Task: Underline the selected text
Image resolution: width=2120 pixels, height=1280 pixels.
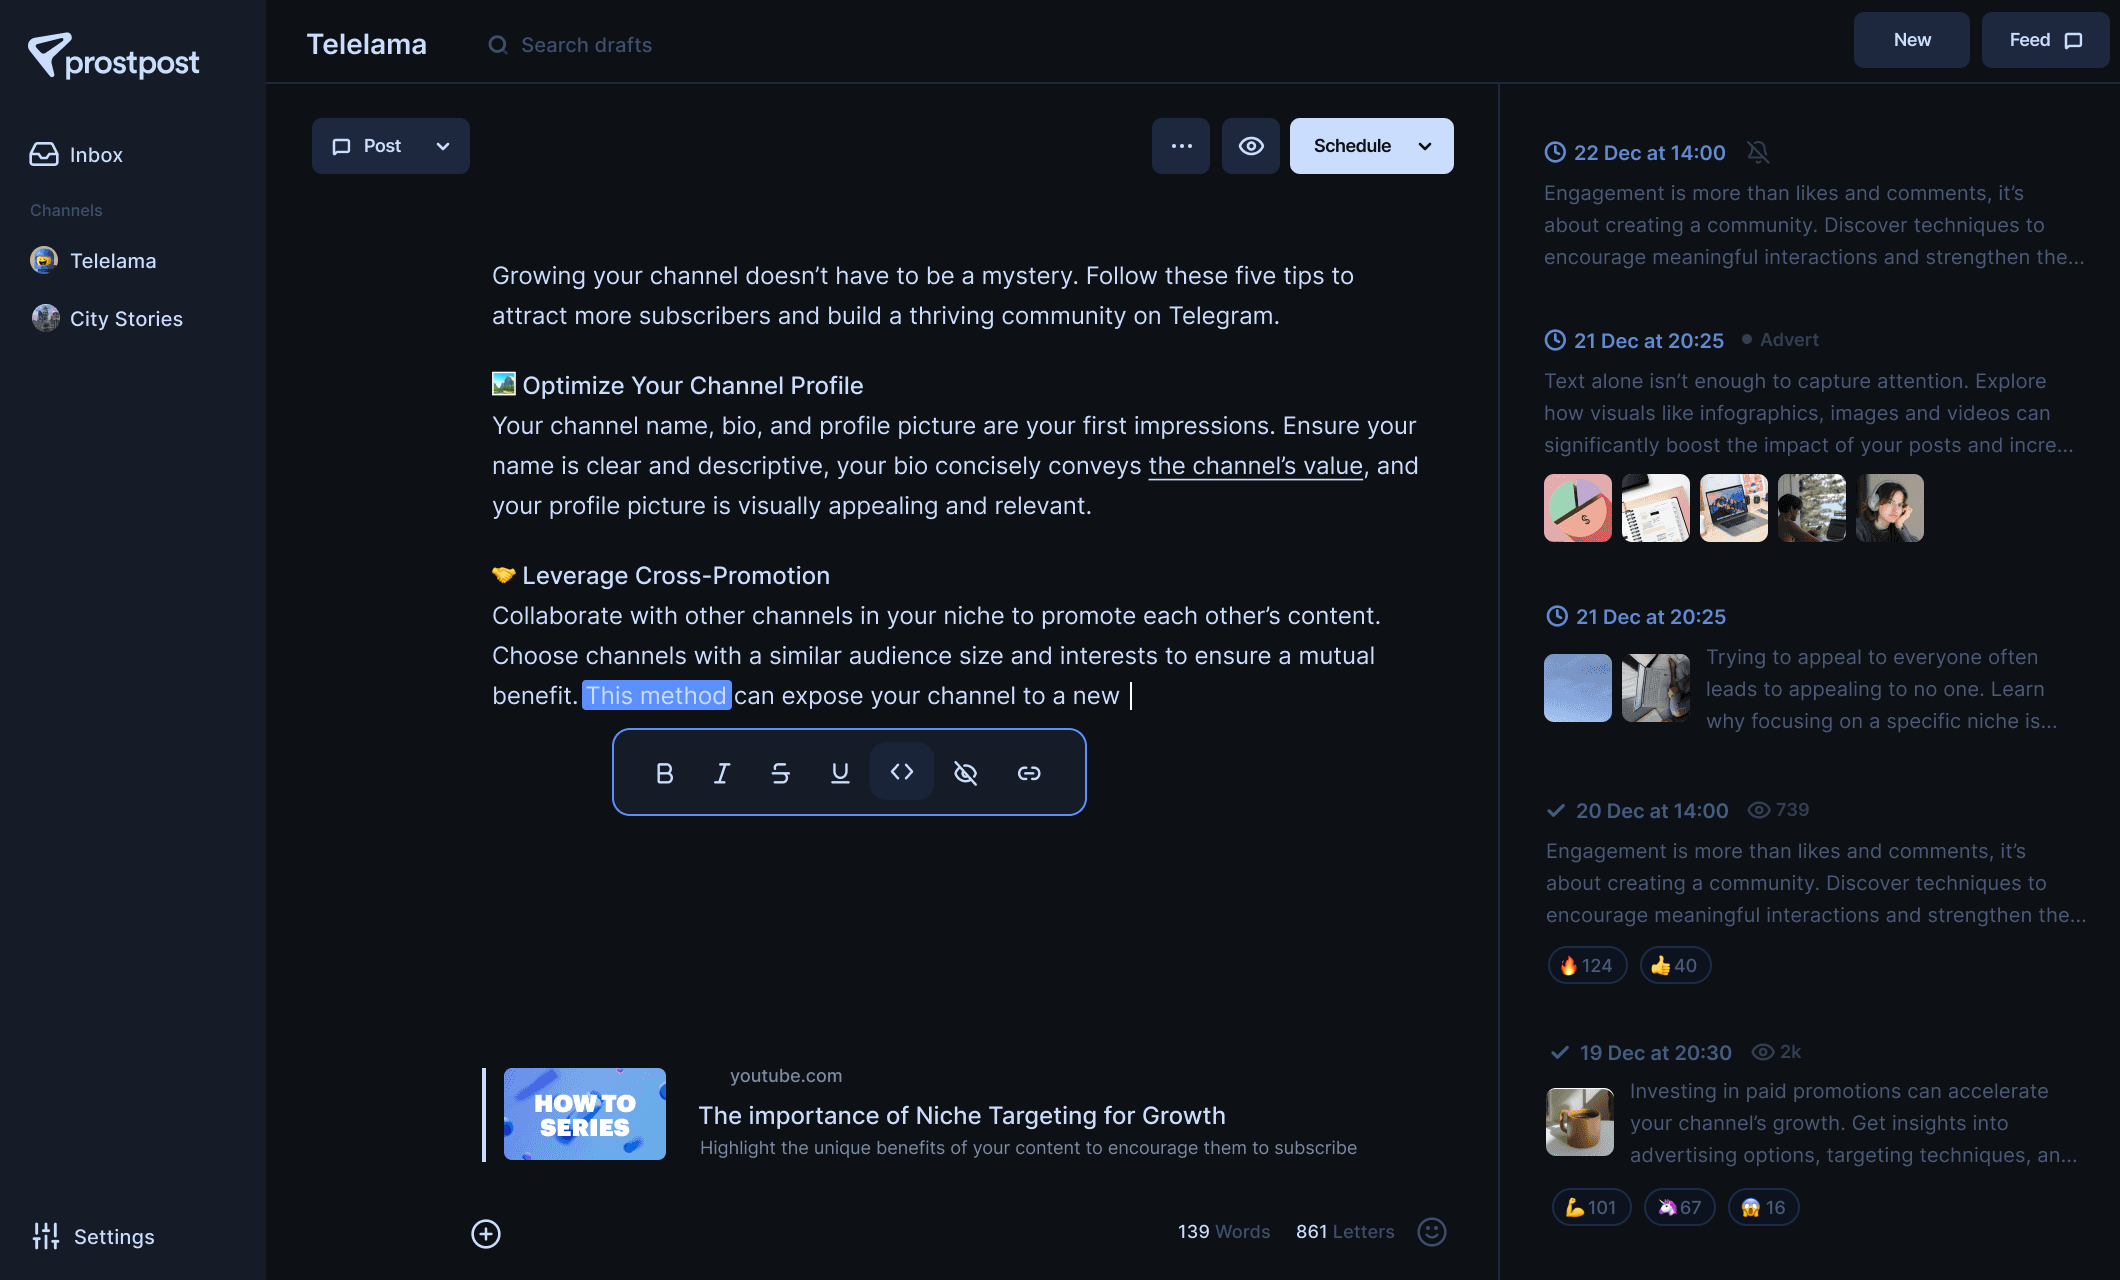Action: click(x=840, y=773)
